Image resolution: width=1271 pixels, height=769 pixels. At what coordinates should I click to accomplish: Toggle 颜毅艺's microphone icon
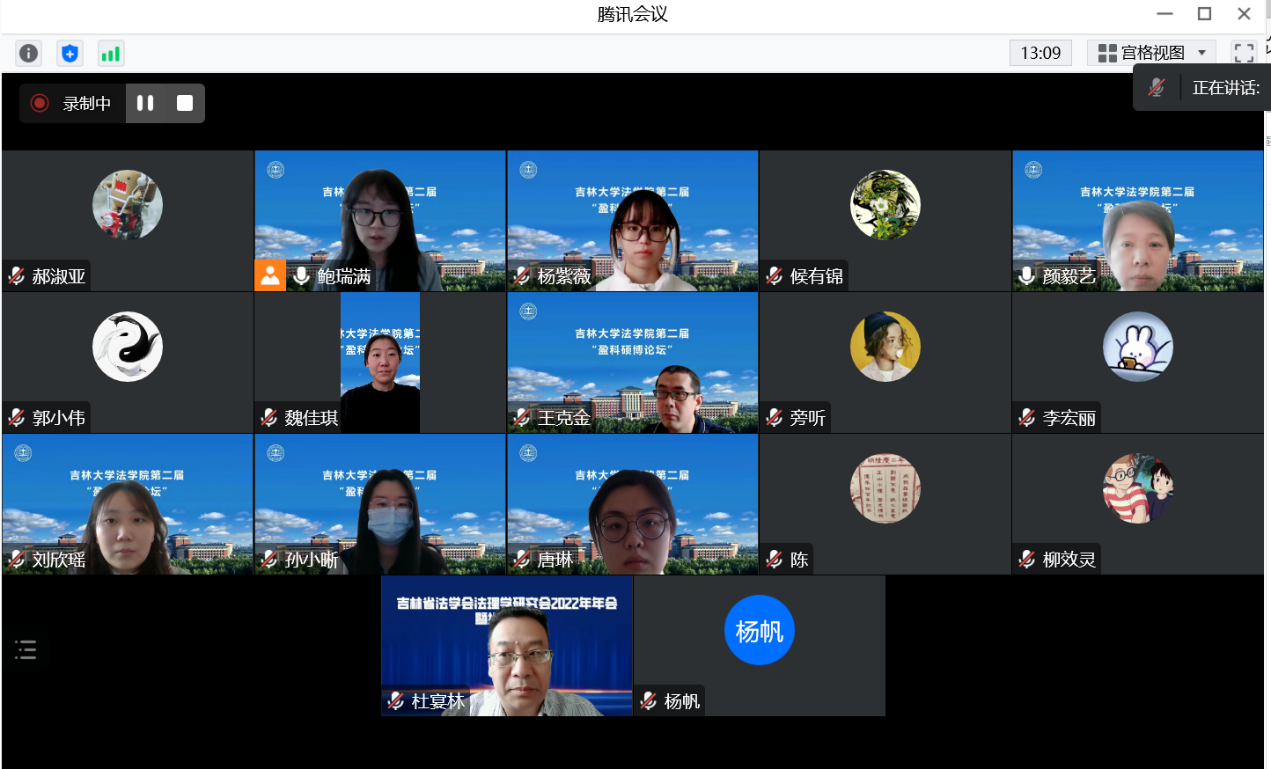(1026, 276)
